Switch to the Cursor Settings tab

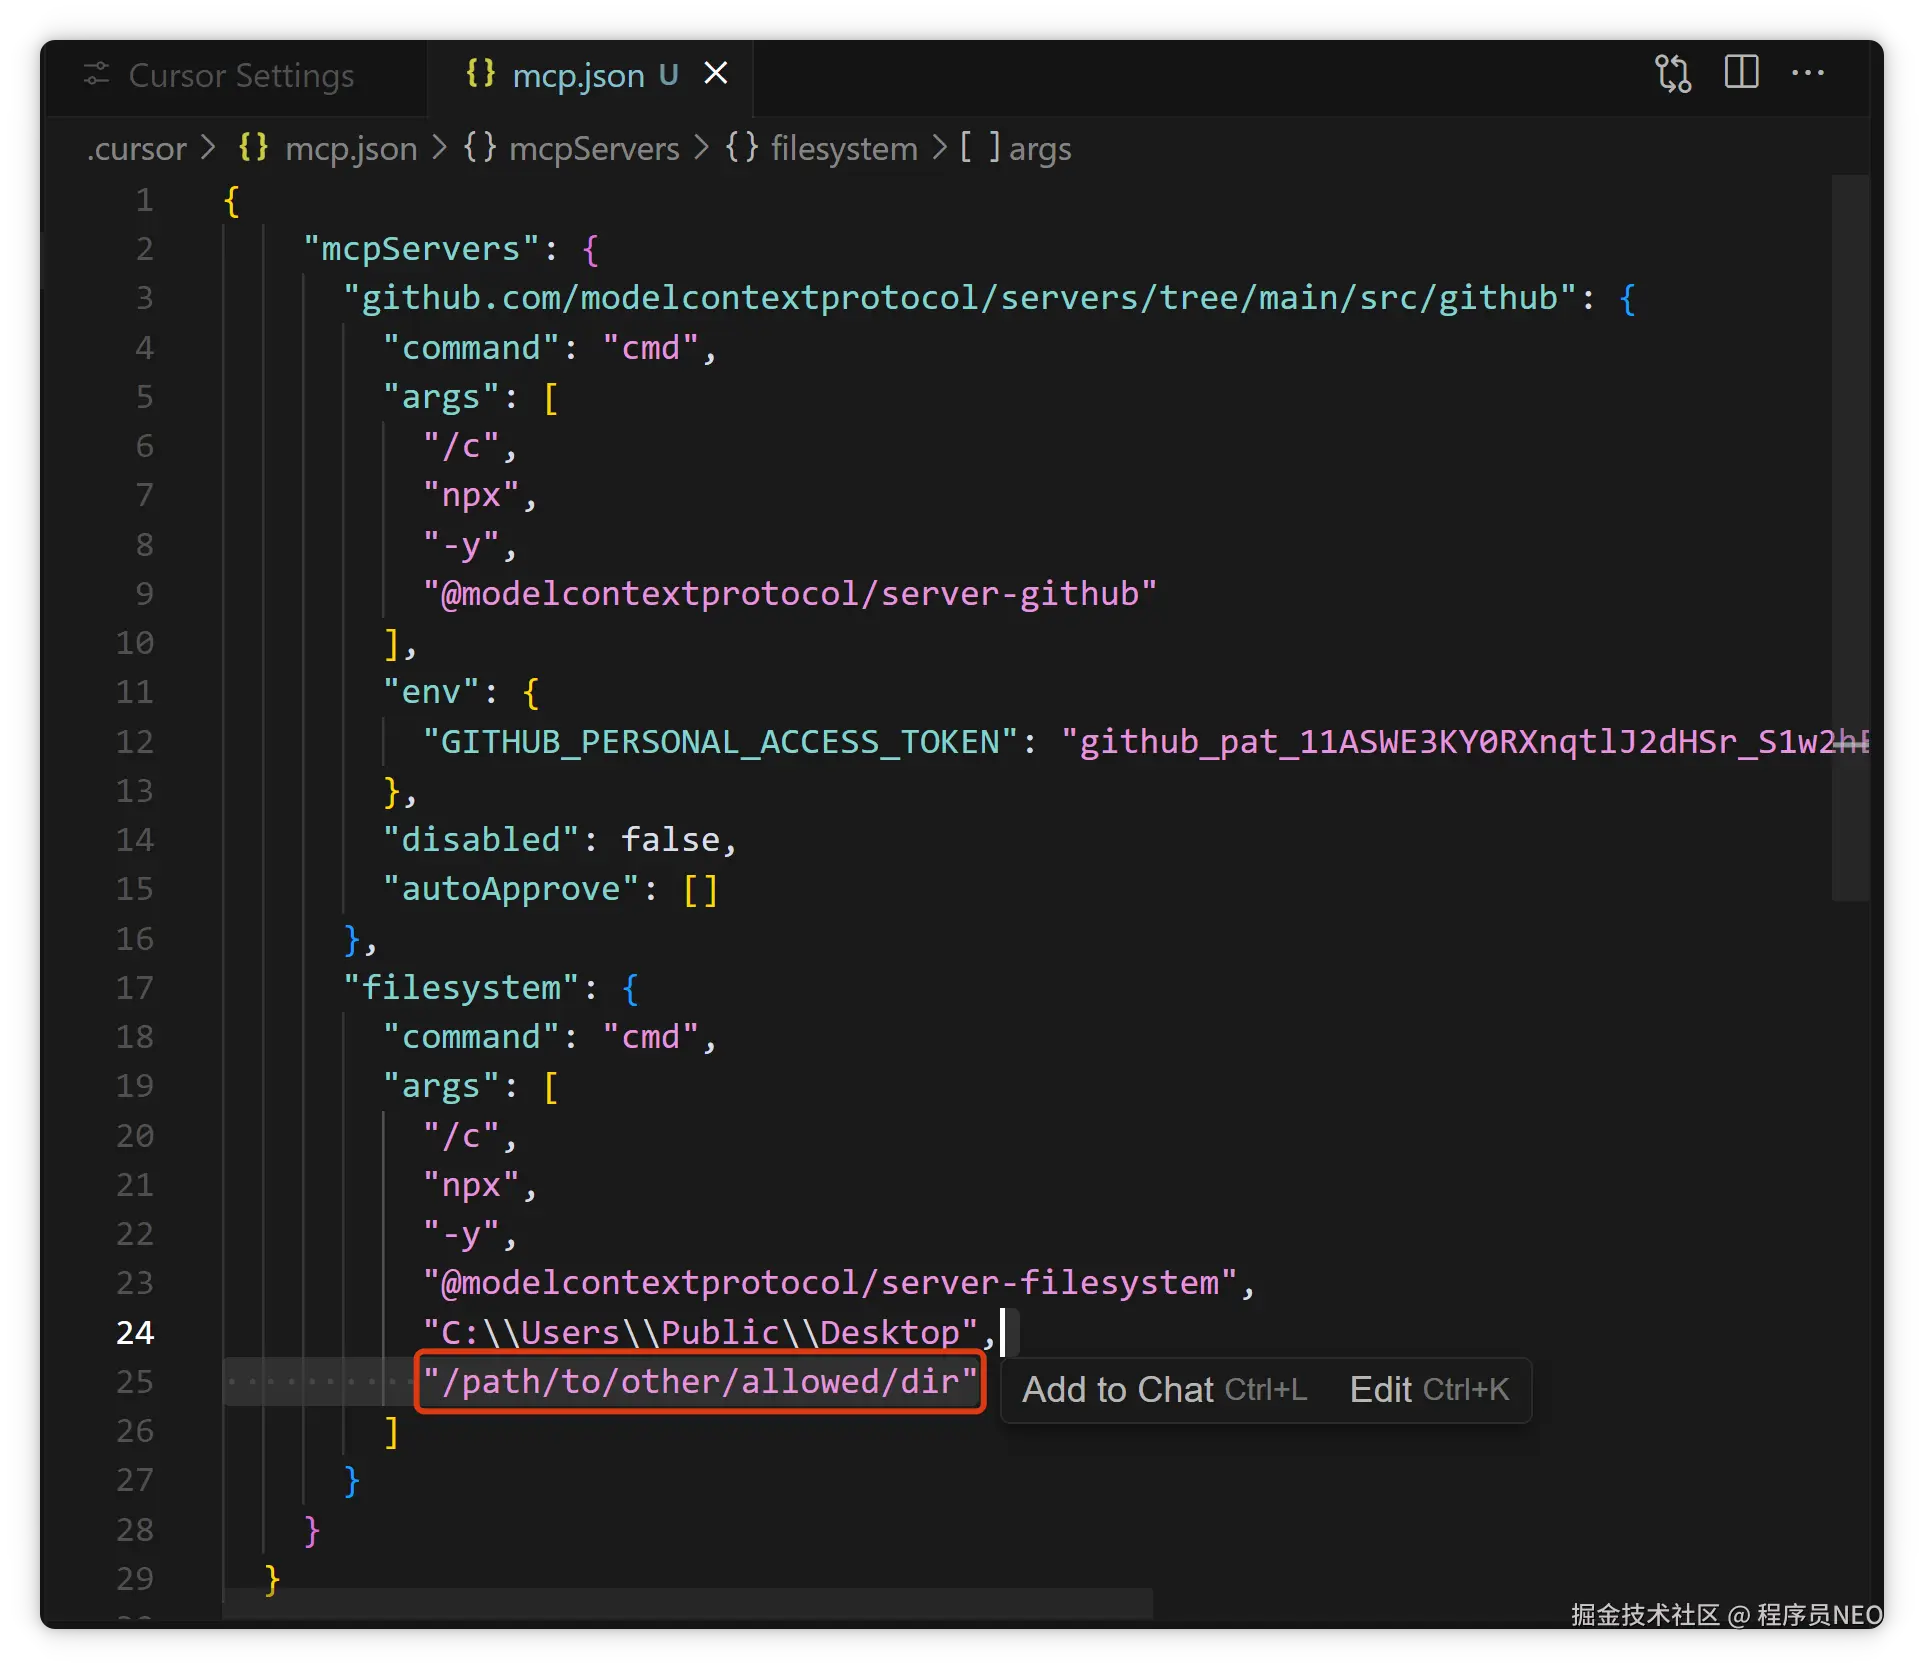pos(240,76)
